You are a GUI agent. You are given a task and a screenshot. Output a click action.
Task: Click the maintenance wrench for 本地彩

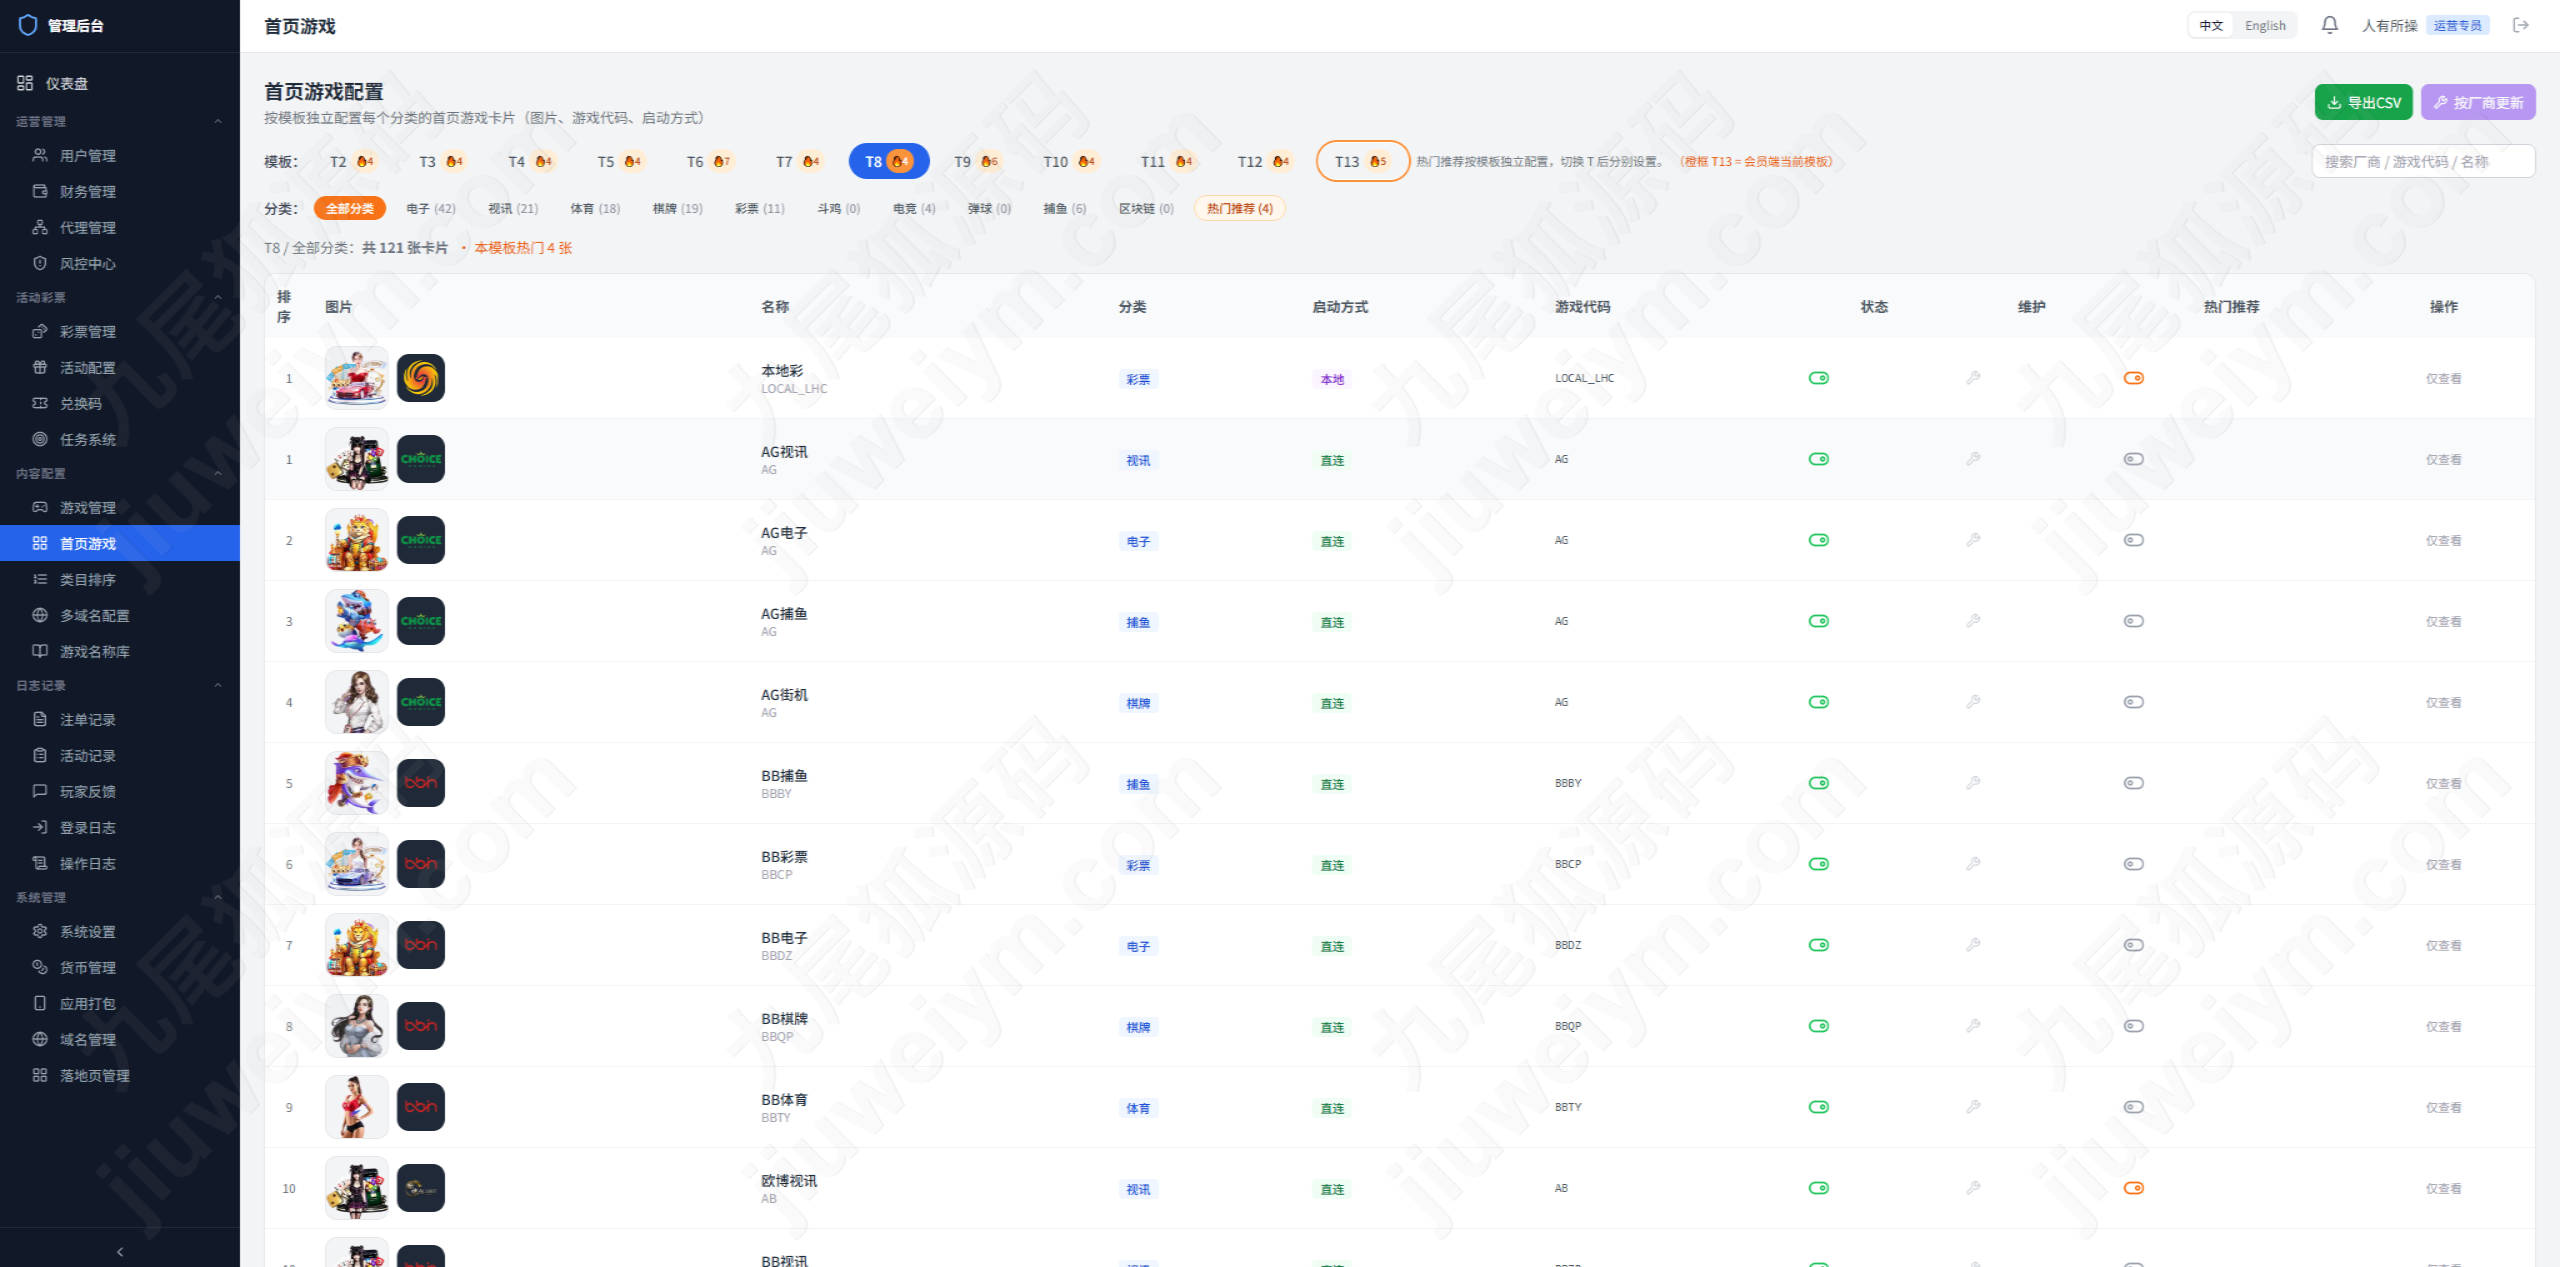1973,378
